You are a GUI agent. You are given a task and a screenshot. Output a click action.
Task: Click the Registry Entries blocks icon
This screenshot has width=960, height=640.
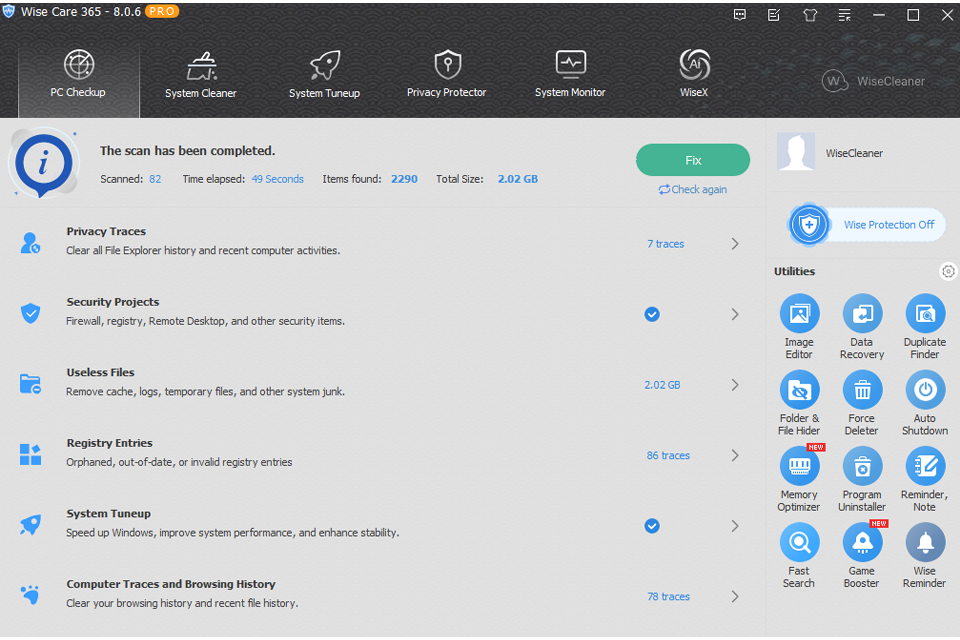pyautogui.click(x=30, y=454)
